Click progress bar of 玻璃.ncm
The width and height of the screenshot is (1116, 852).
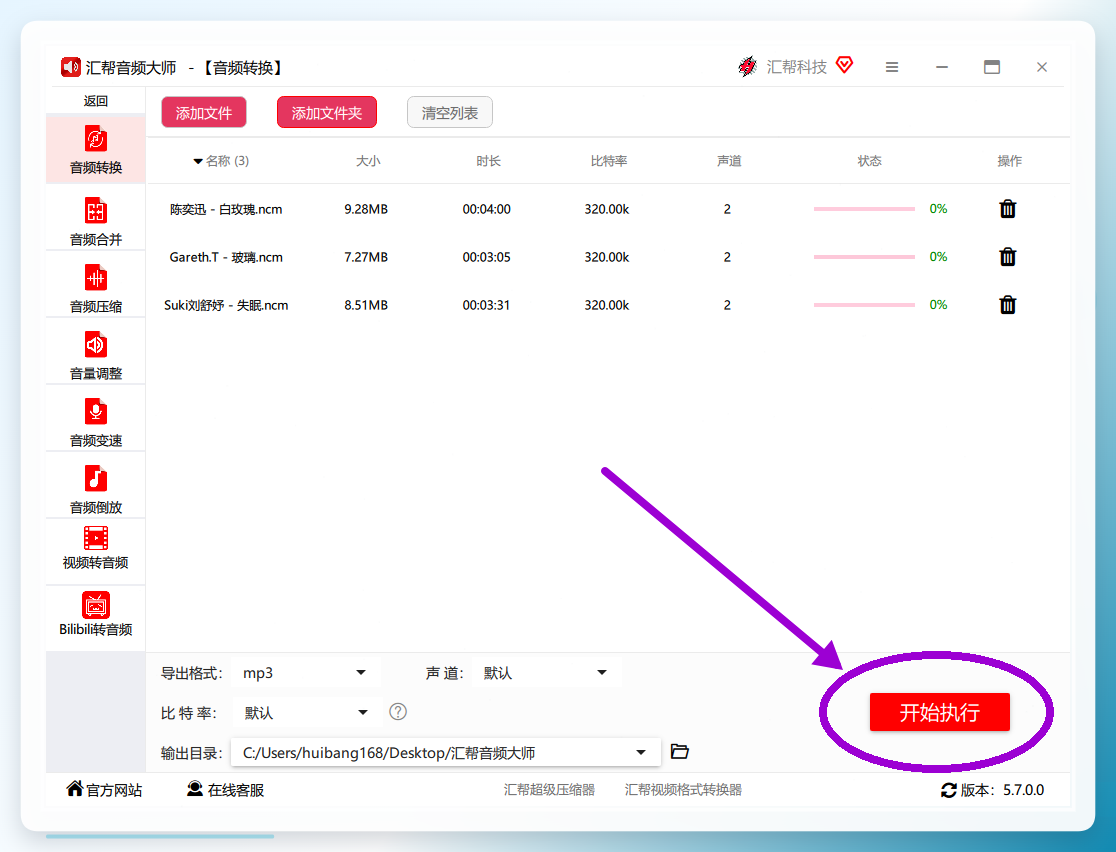864,256
